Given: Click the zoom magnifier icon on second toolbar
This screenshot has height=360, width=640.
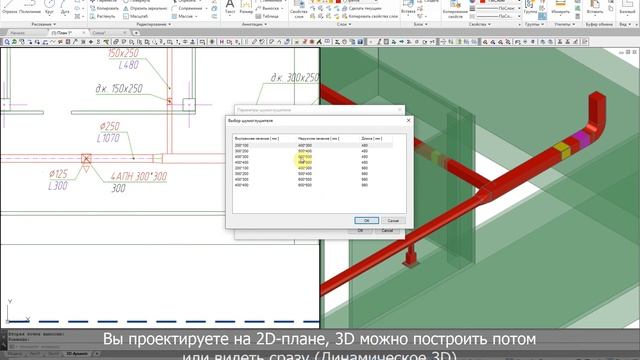Looking at the screenshot, I should [x=7, y=42].
